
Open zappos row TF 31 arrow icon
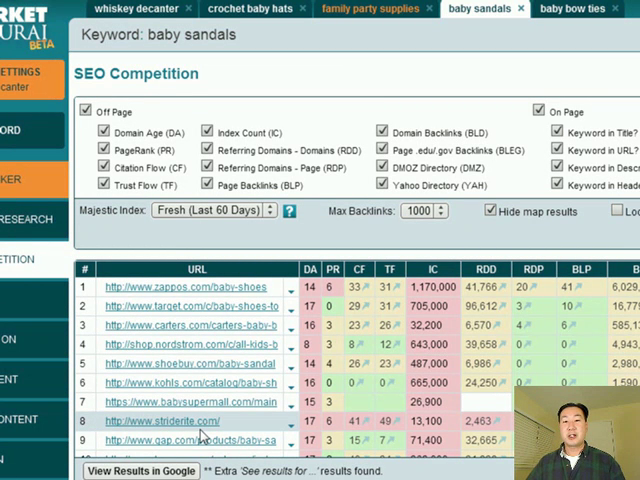(x=396, y=287)
